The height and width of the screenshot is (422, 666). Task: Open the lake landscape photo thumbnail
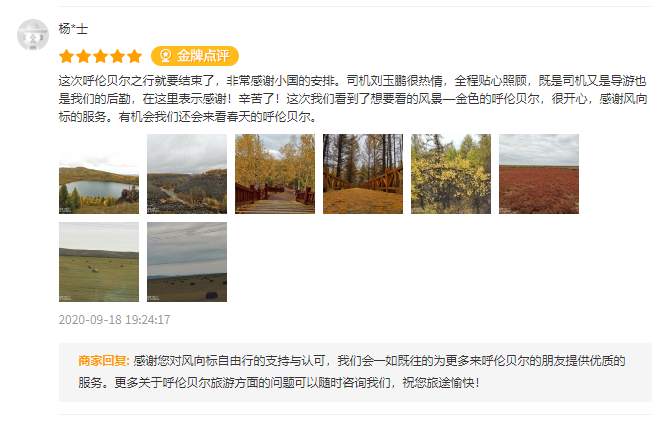[x=99, y=174]
